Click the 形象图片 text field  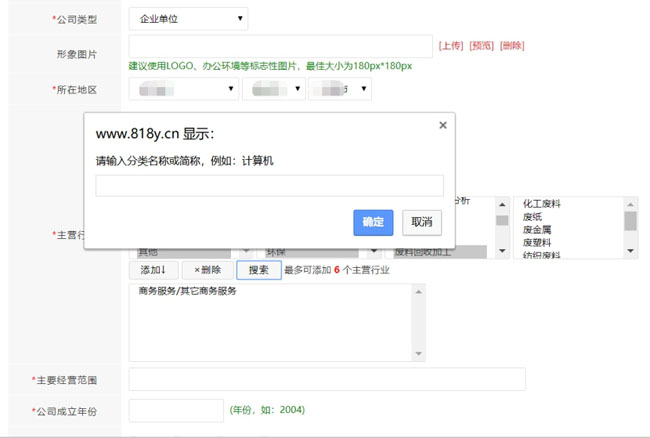tap(280, 46)
